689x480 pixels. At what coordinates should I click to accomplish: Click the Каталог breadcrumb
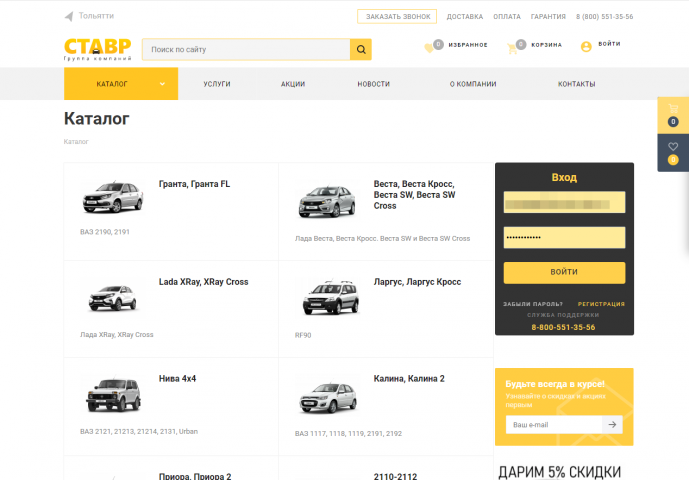[76, 142]
